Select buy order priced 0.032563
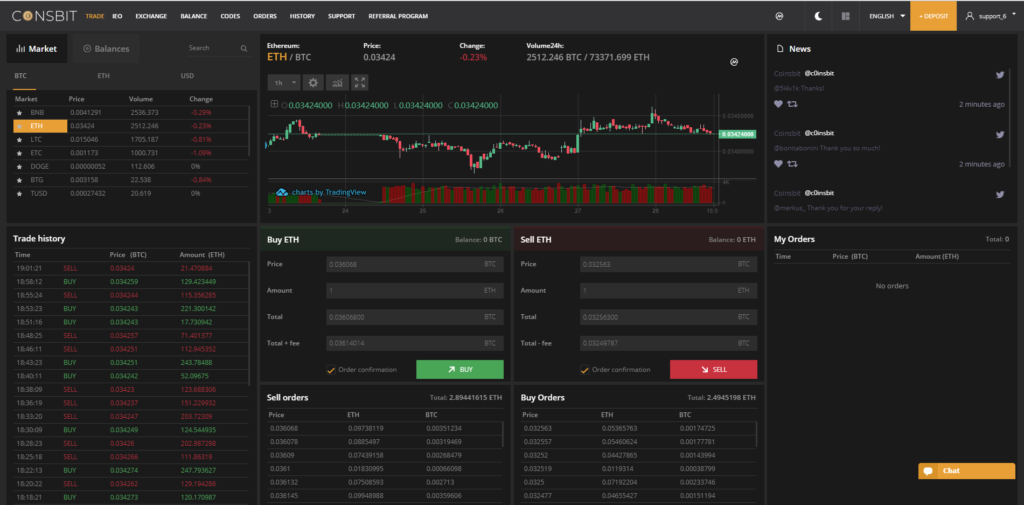The width and height of the screenshot is (1024, 505). click(x=639, y=429)
